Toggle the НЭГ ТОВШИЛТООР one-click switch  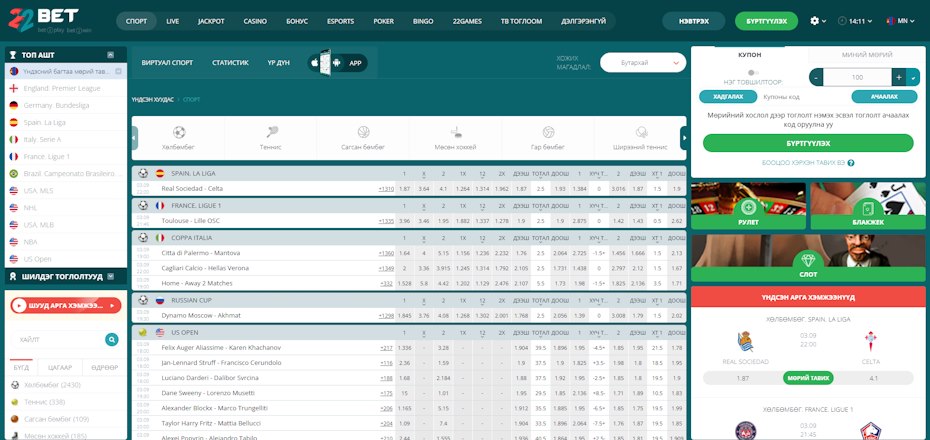point(754,72)
